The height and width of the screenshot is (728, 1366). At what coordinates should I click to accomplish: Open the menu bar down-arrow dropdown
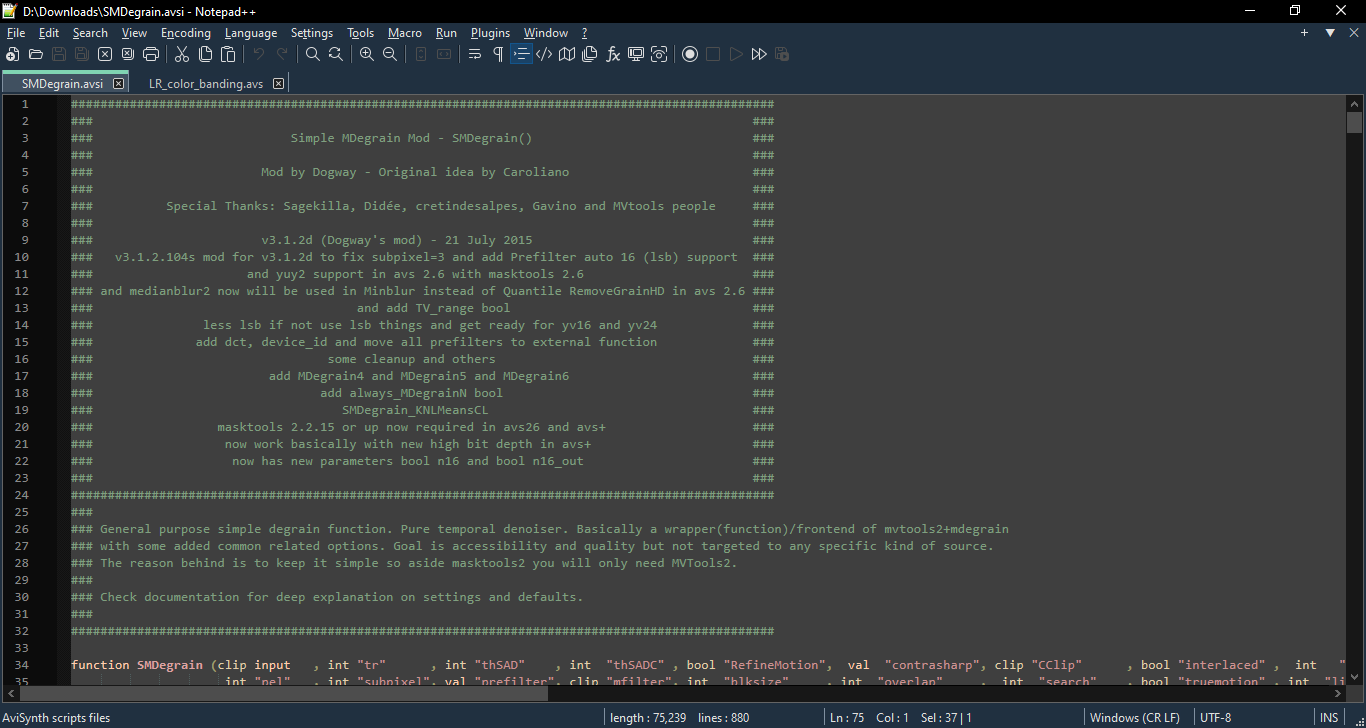[1330, 33]
